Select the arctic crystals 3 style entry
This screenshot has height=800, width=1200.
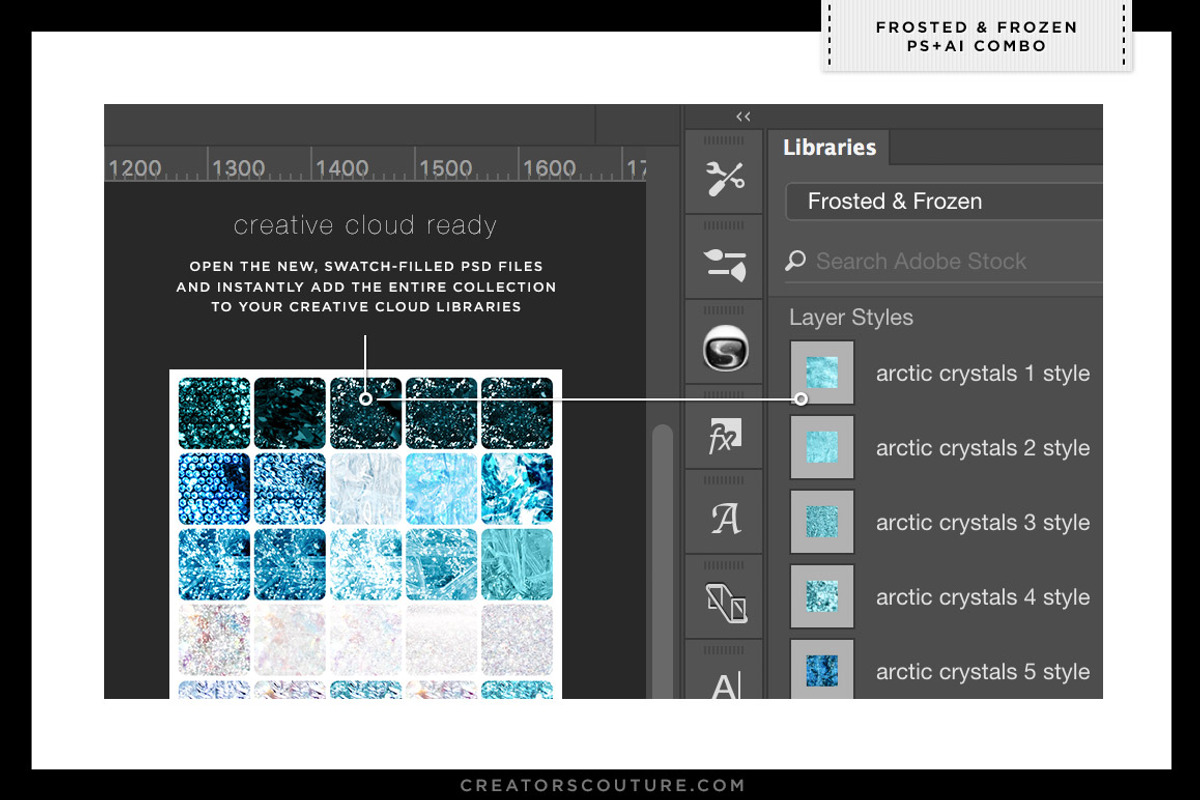(x=983, y=522)
